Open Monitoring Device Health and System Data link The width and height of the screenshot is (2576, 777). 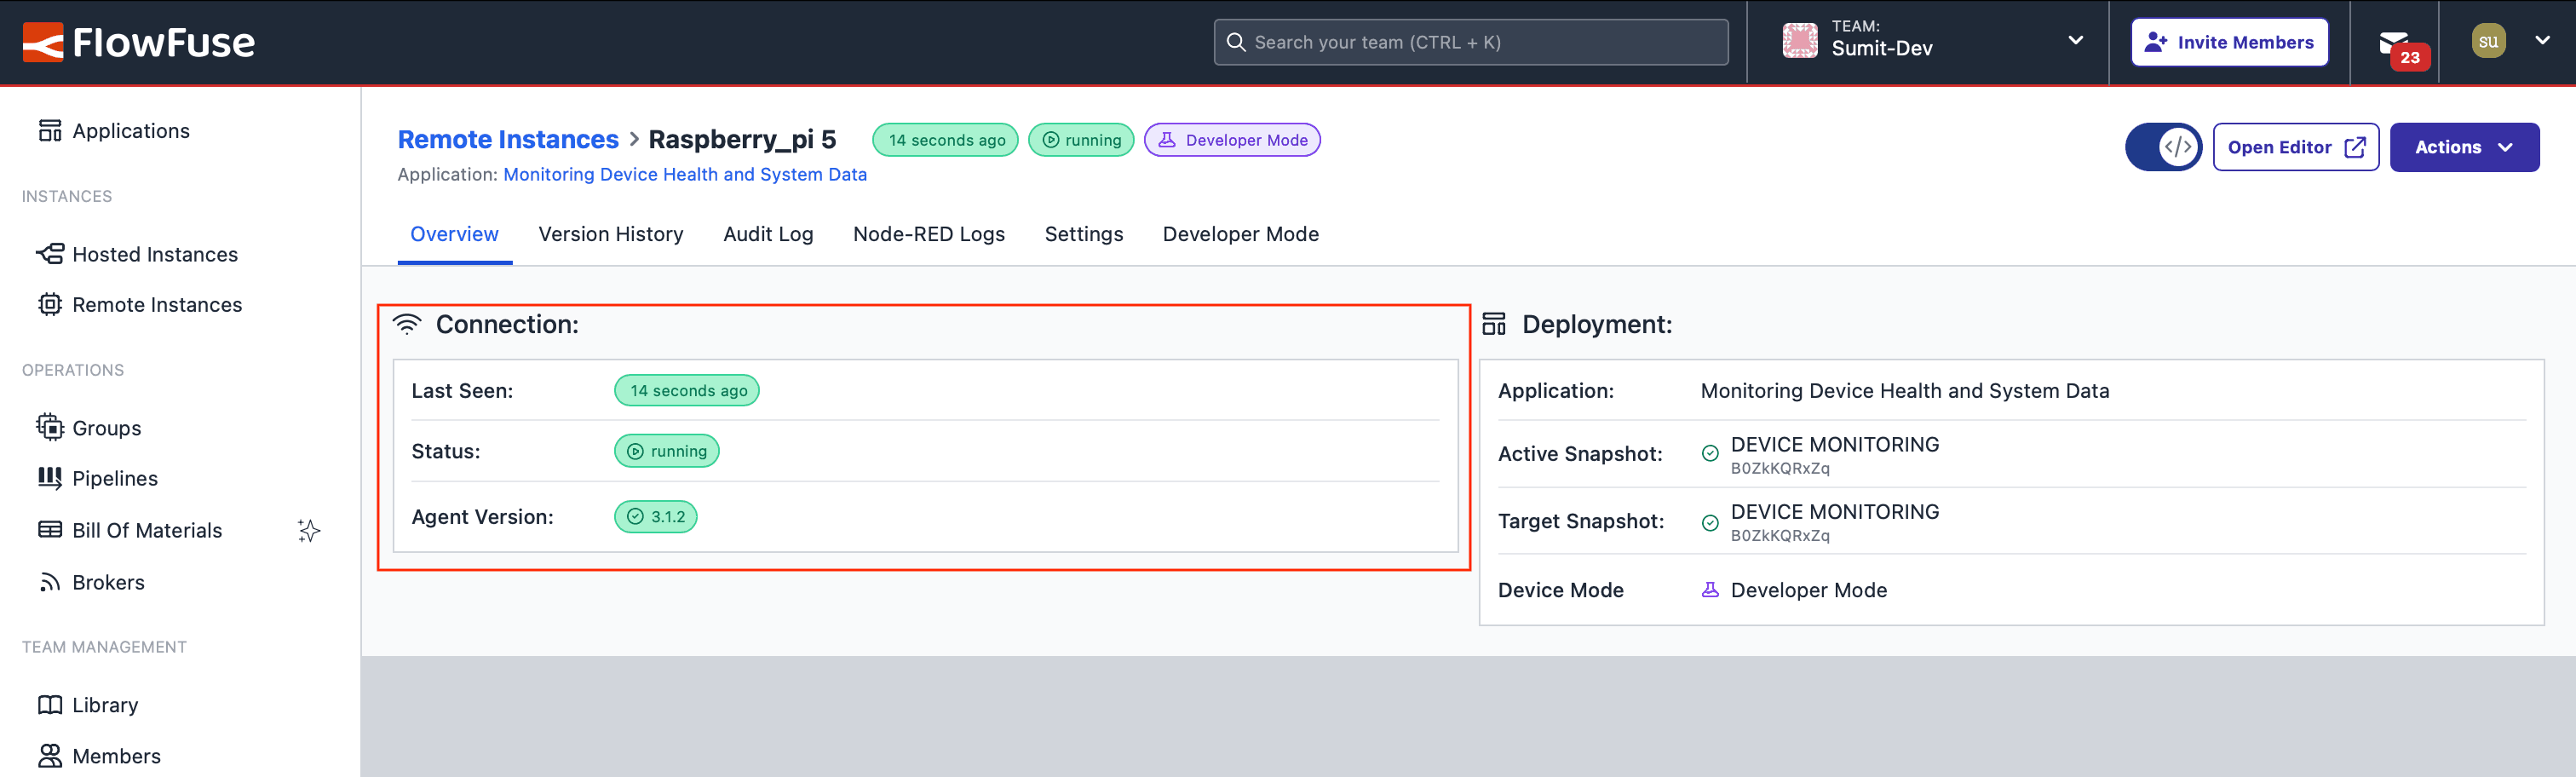pos(685,173)
